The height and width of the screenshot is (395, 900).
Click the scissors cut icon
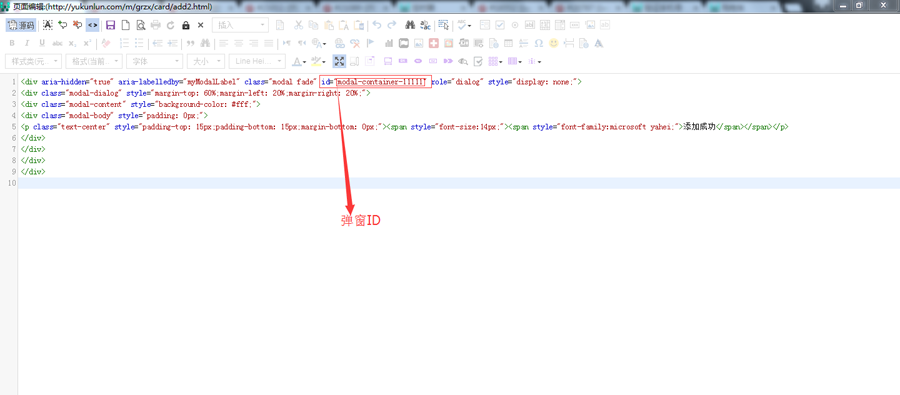pyautogui.click(x=298, y=25)
